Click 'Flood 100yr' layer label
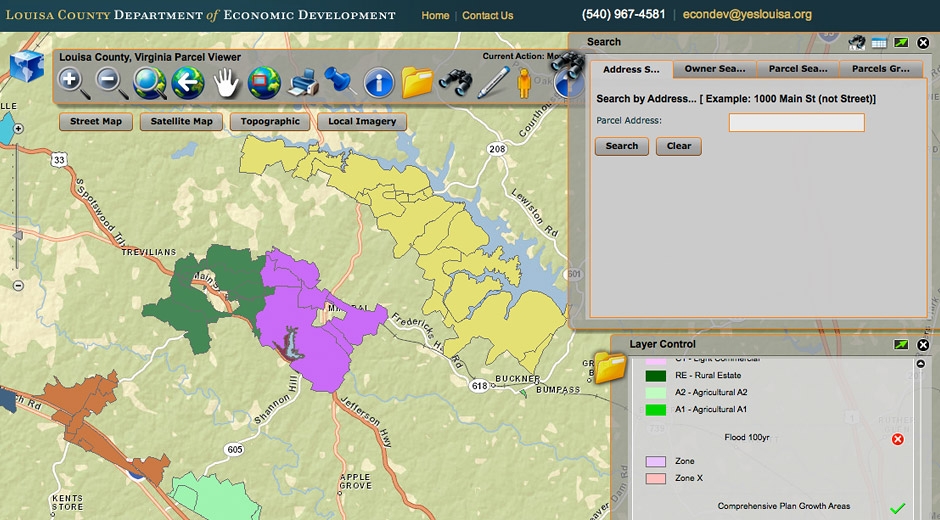 click(x=746, y=437)
